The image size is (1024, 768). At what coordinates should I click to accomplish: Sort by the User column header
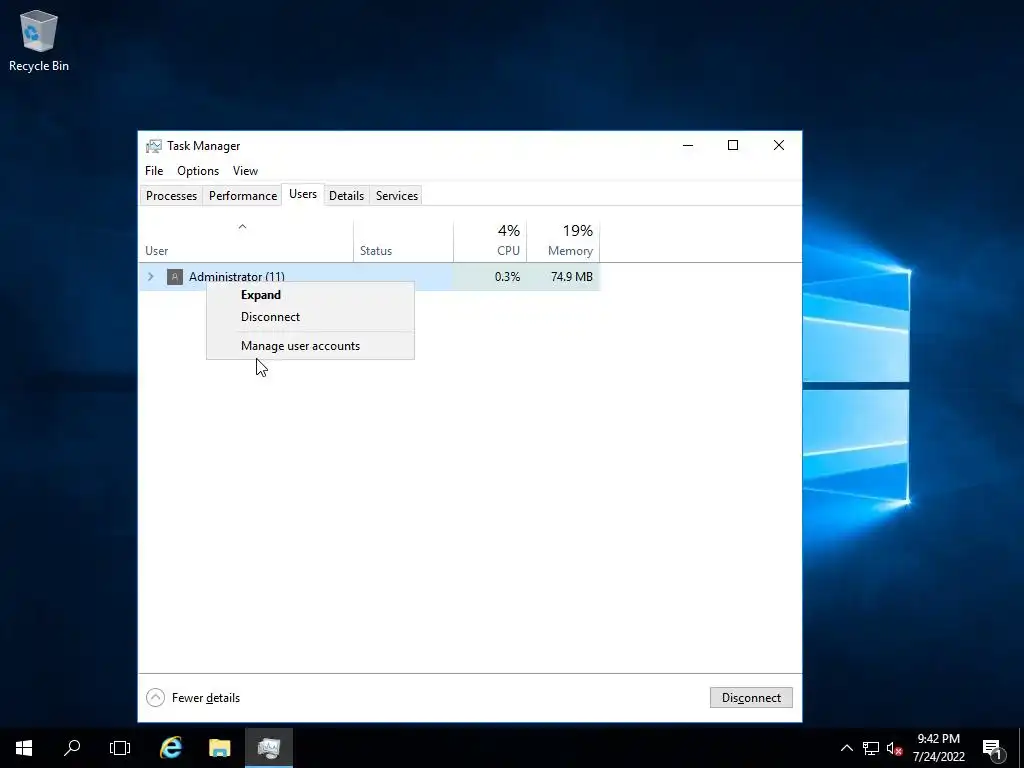pyautogui.click(x=246, y=240)
